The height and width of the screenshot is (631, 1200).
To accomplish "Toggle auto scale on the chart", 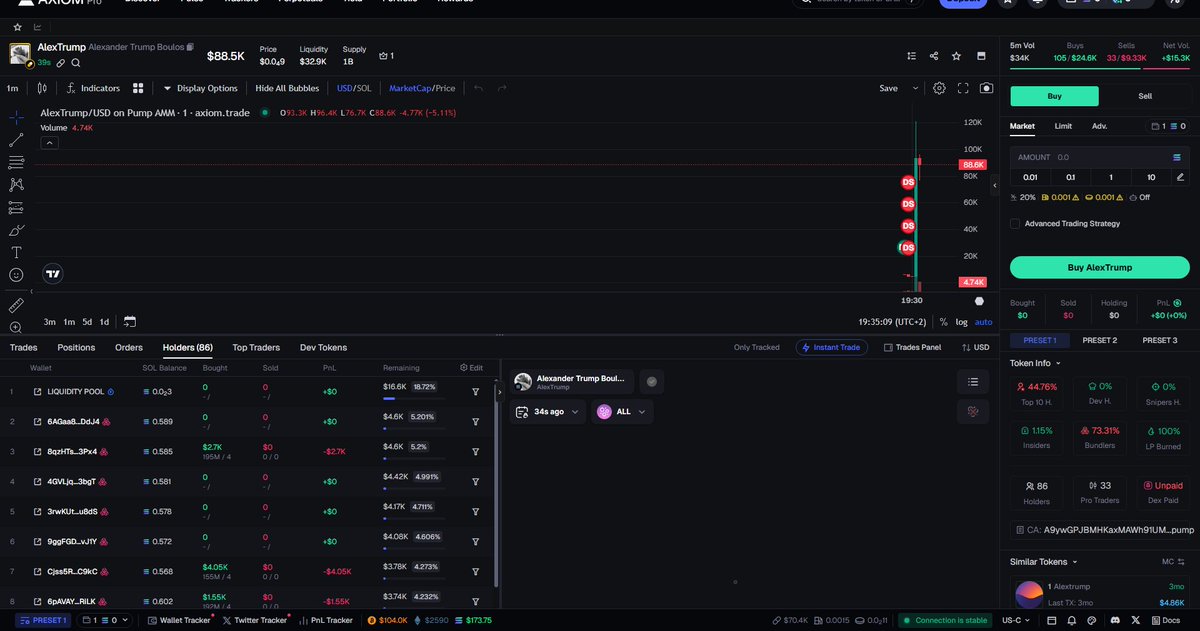I will (984, 322).
